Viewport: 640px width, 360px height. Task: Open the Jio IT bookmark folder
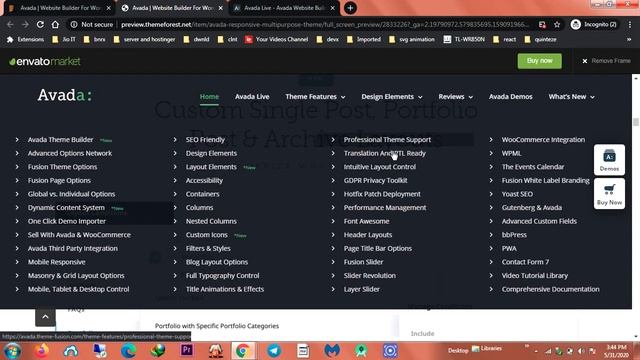(x=64, y=40)
